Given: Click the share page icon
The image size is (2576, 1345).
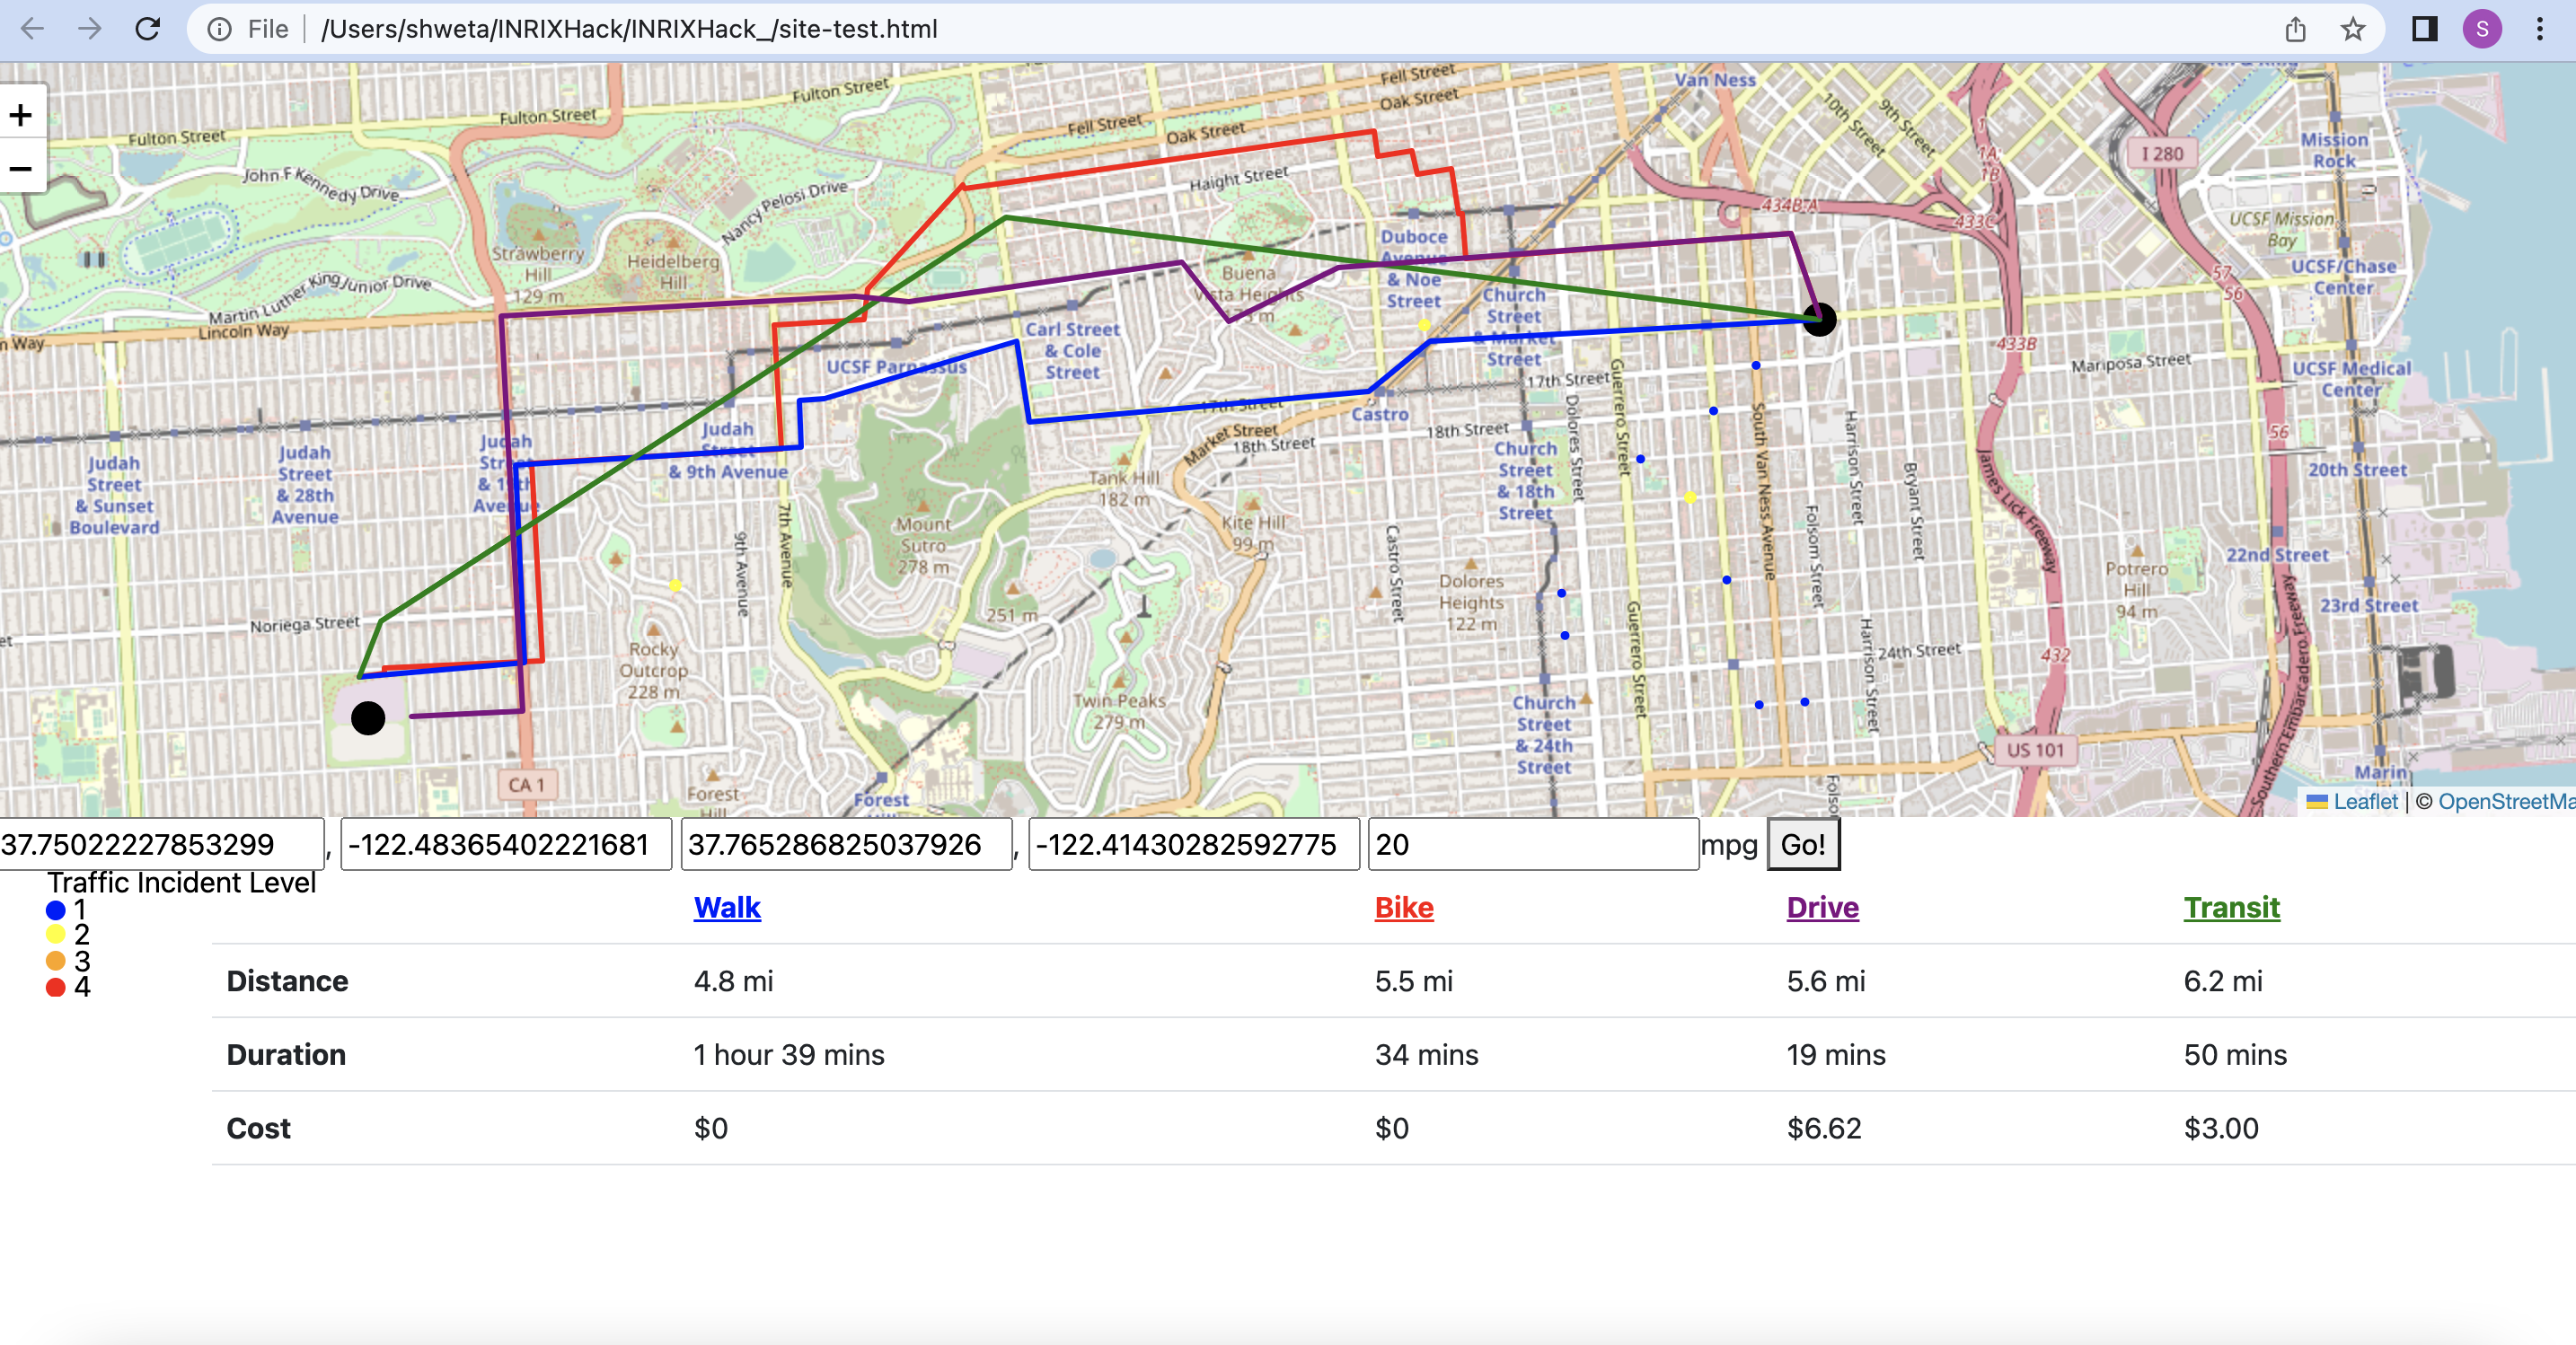Looking at the screenshot, I should click(2295, 29).
